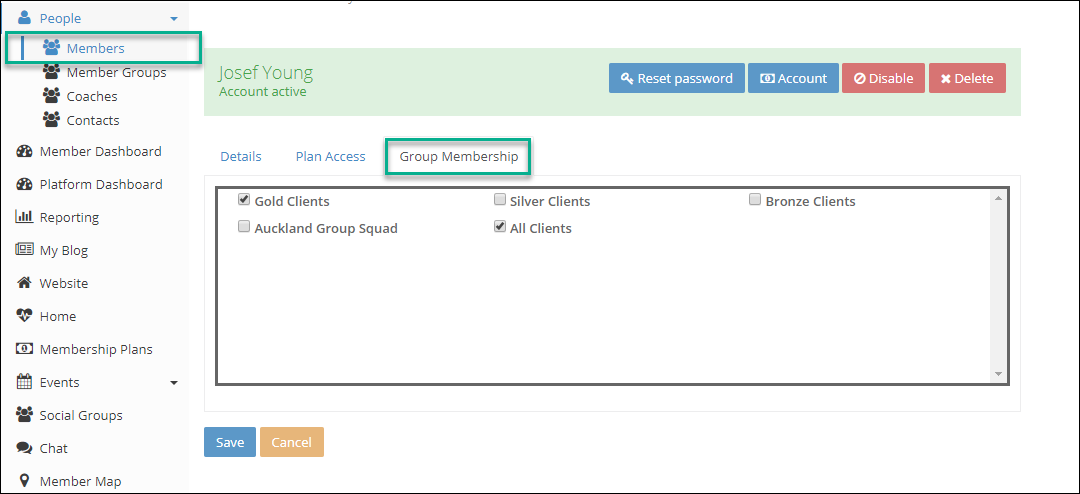Click the group list scroll down arrow
This screenshot has width=1080, height=494.
coord(999,373)
